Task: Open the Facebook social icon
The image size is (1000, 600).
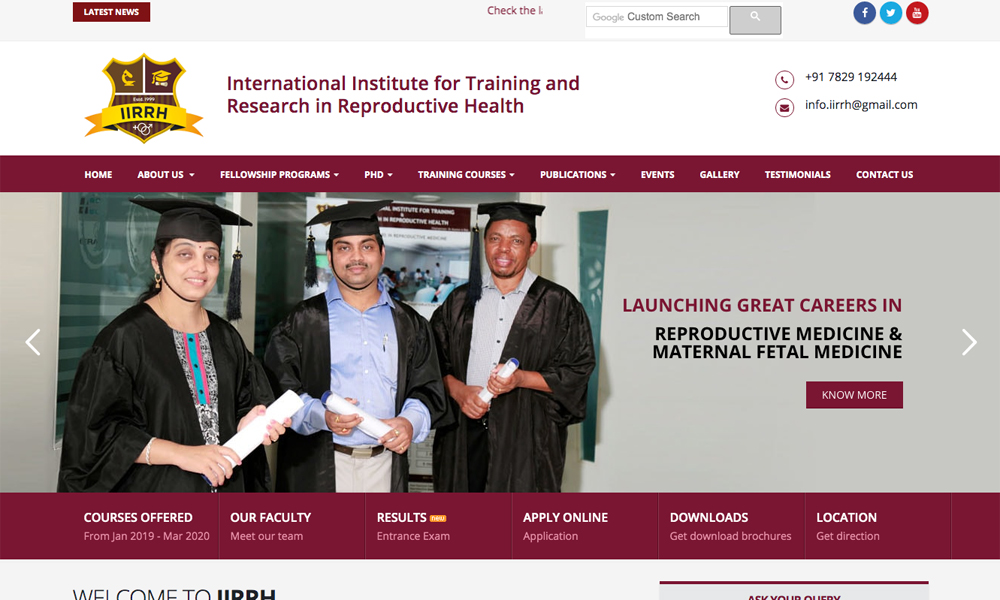Action: click(x=864, y=13)
